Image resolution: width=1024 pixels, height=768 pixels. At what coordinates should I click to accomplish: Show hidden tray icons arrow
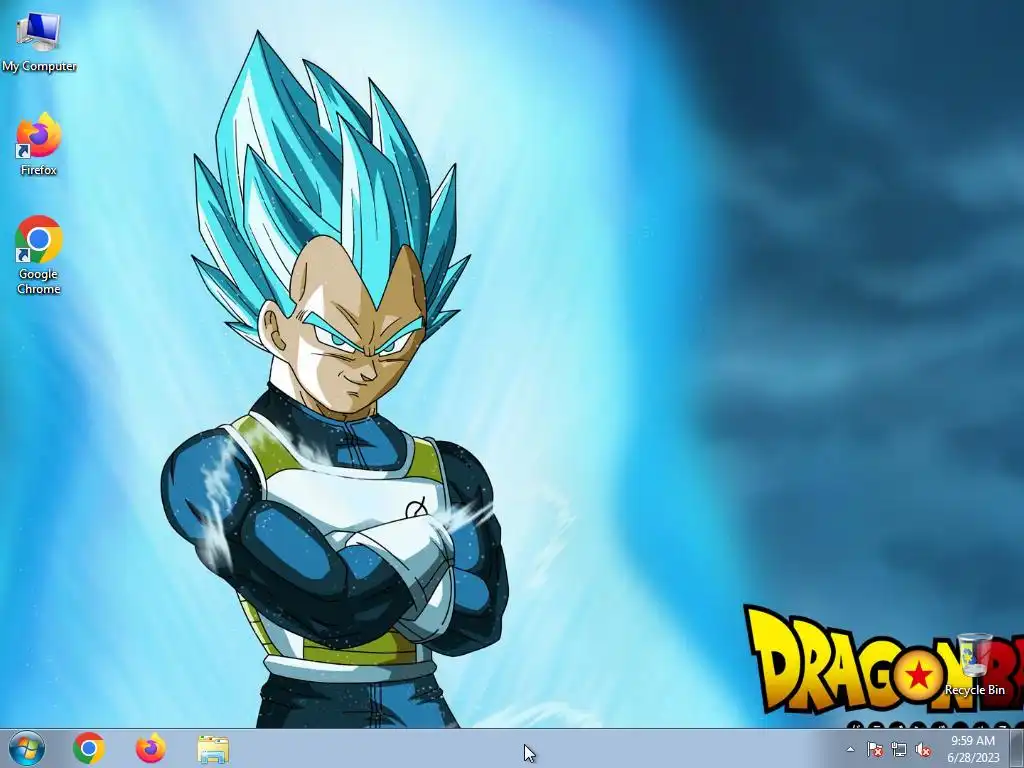tap(850, 749)
